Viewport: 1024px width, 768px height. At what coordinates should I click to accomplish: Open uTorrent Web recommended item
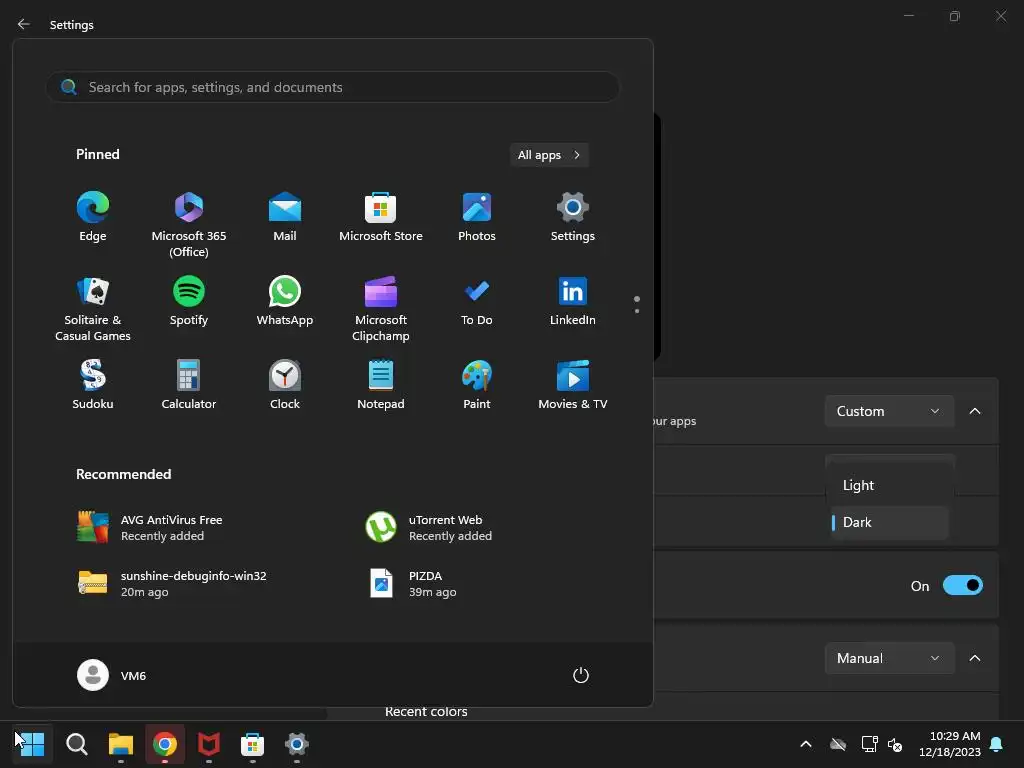click(428, 528)
